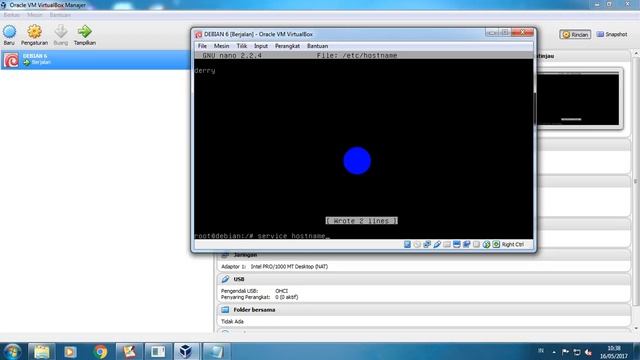Open Google Chrome from taskbar
640x360 pixels.
(x=100, y=351)
